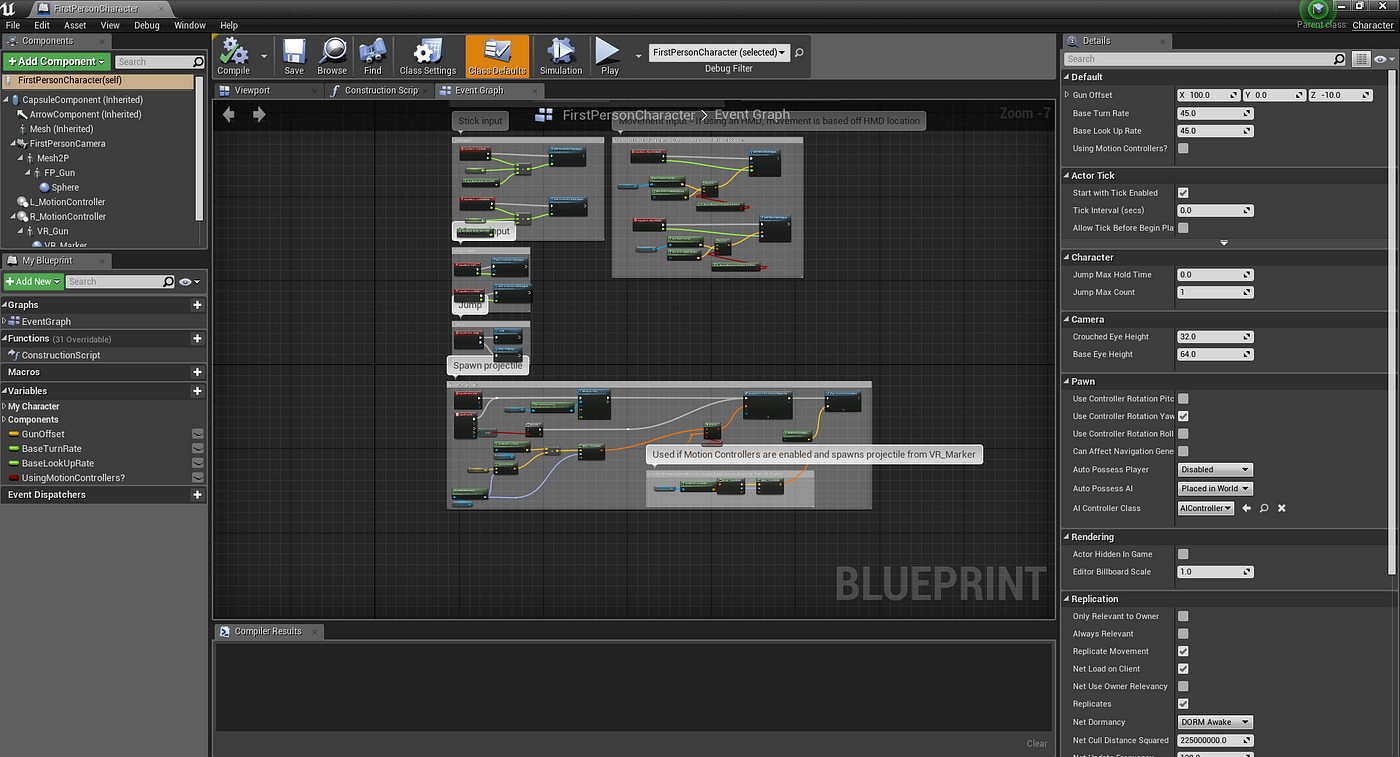The height and width of the screenshot is (757, 1400).
Task: Focus the Components search field
Action: pyautogui.click(x=160, y=61)
